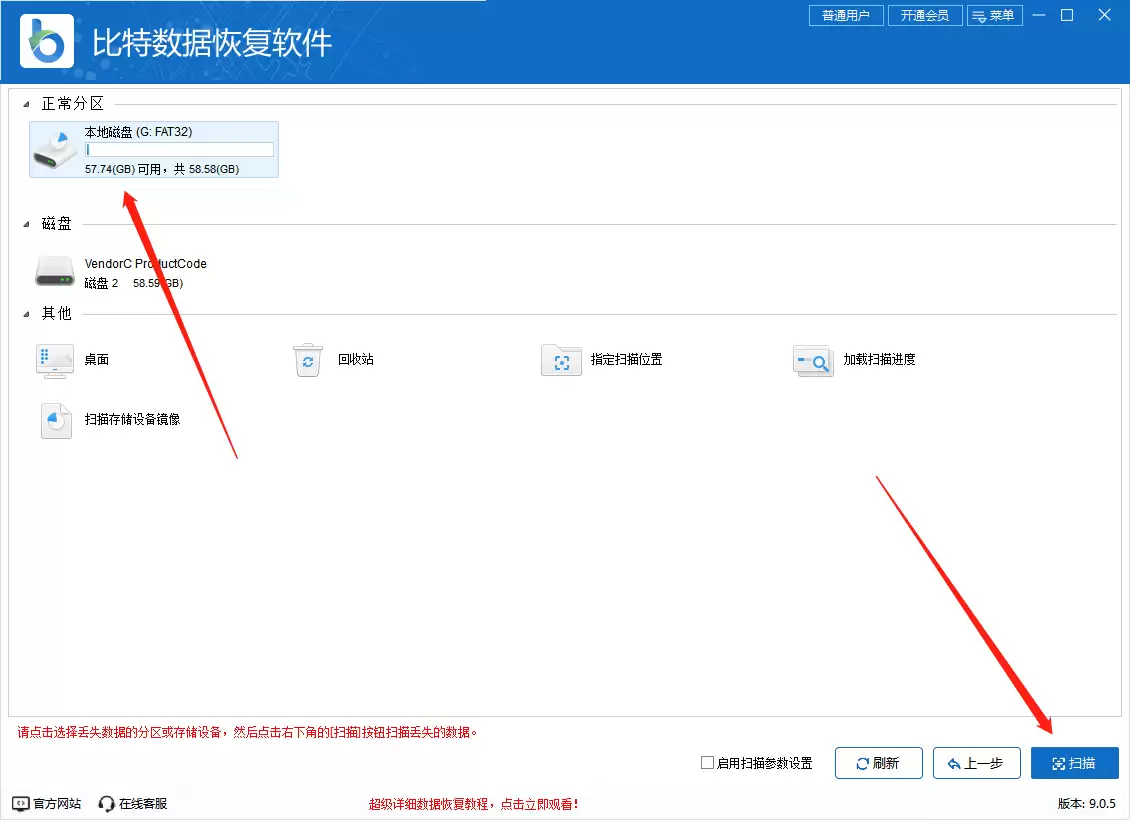Select the 本地磁盘 G: FAT32 drive icon
The width and height of the screenshot is (1130, 820).
click(x=55, y=149)
